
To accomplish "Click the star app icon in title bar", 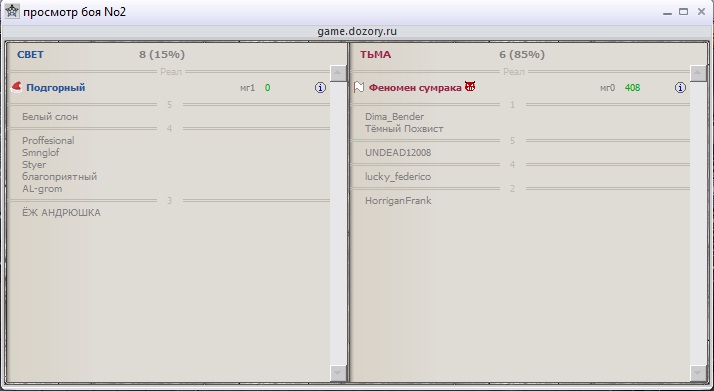I will coord(12,11).
